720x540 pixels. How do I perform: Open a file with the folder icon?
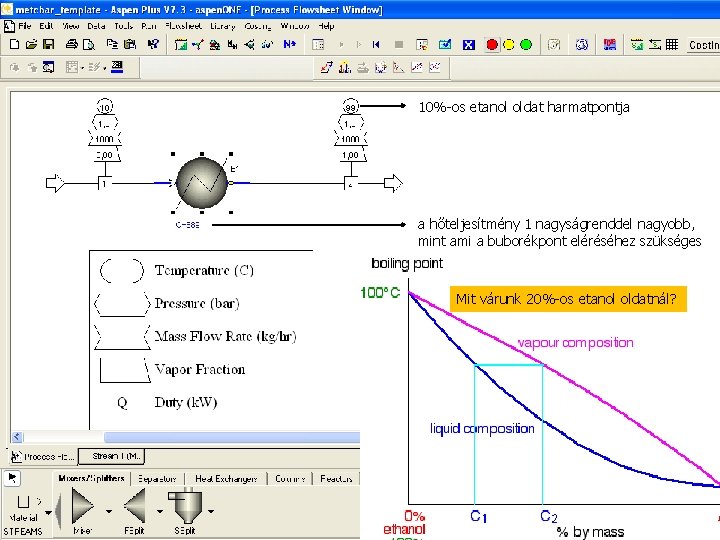pyautogui.click(x=31, y=45)
